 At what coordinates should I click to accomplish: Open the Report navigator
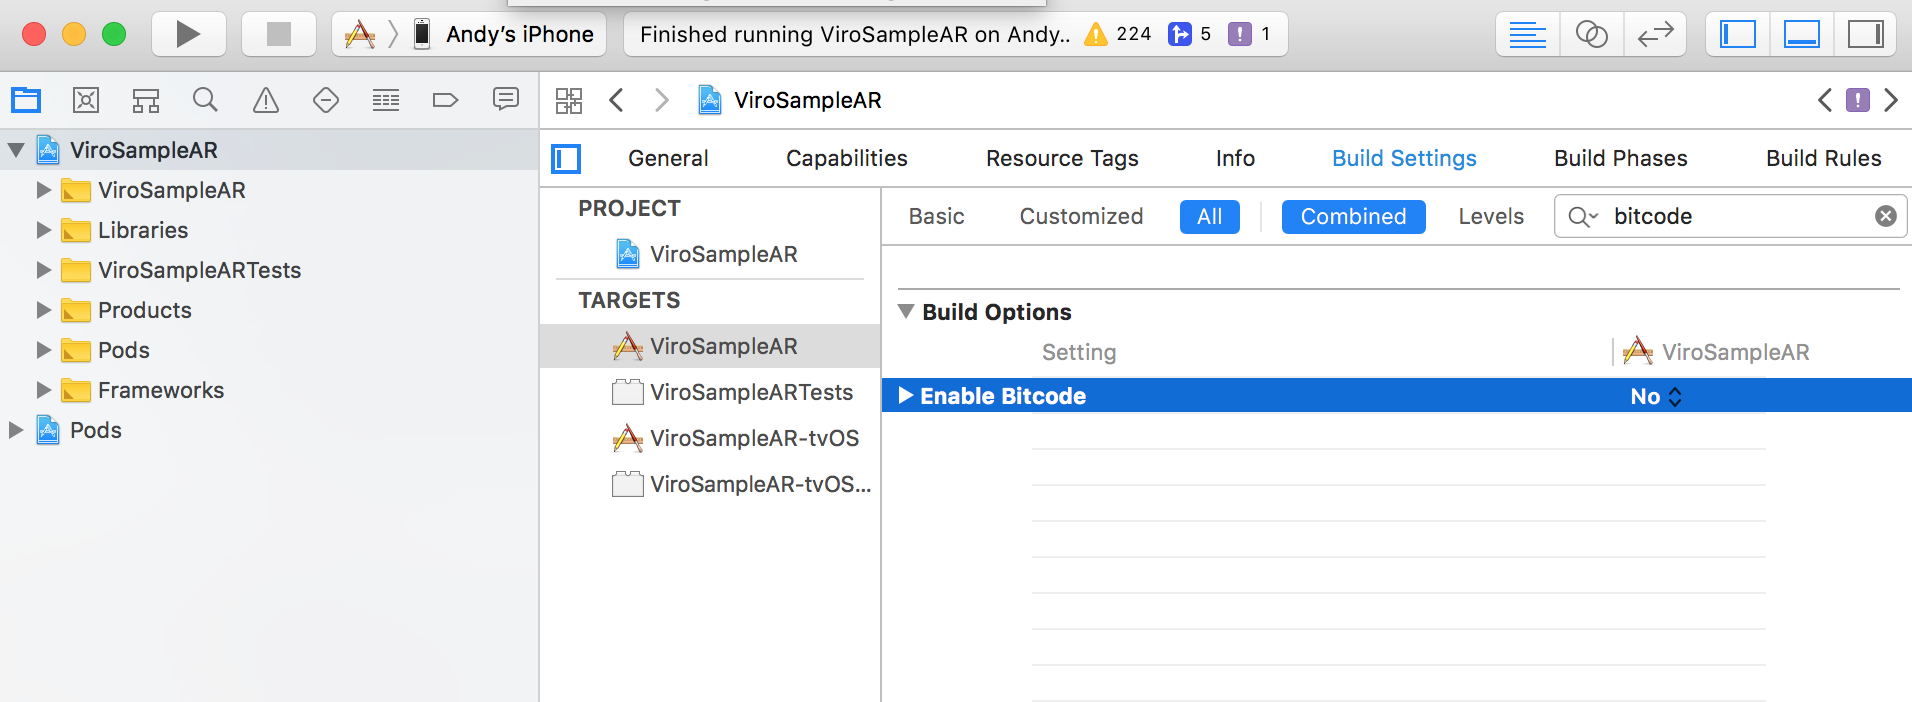click(506, 100)
